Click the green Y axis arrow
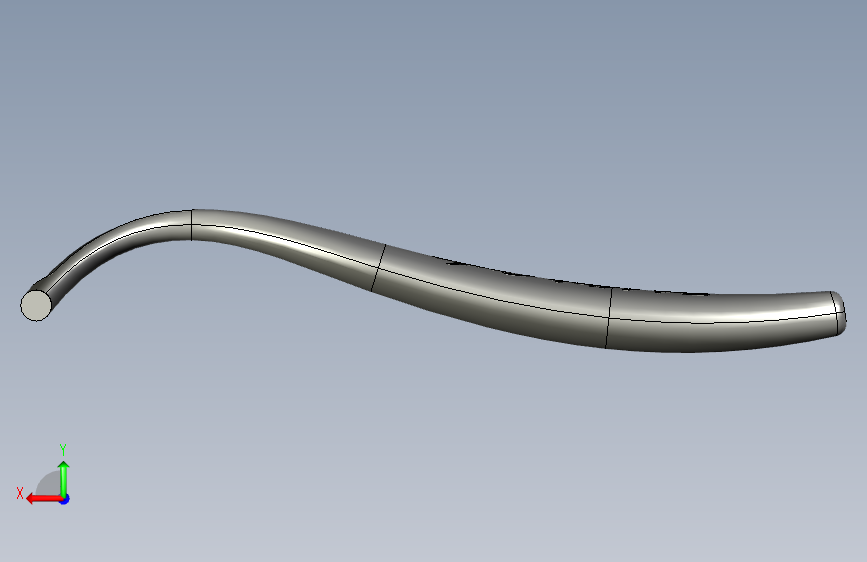867x562 pixels. [64, 479]
